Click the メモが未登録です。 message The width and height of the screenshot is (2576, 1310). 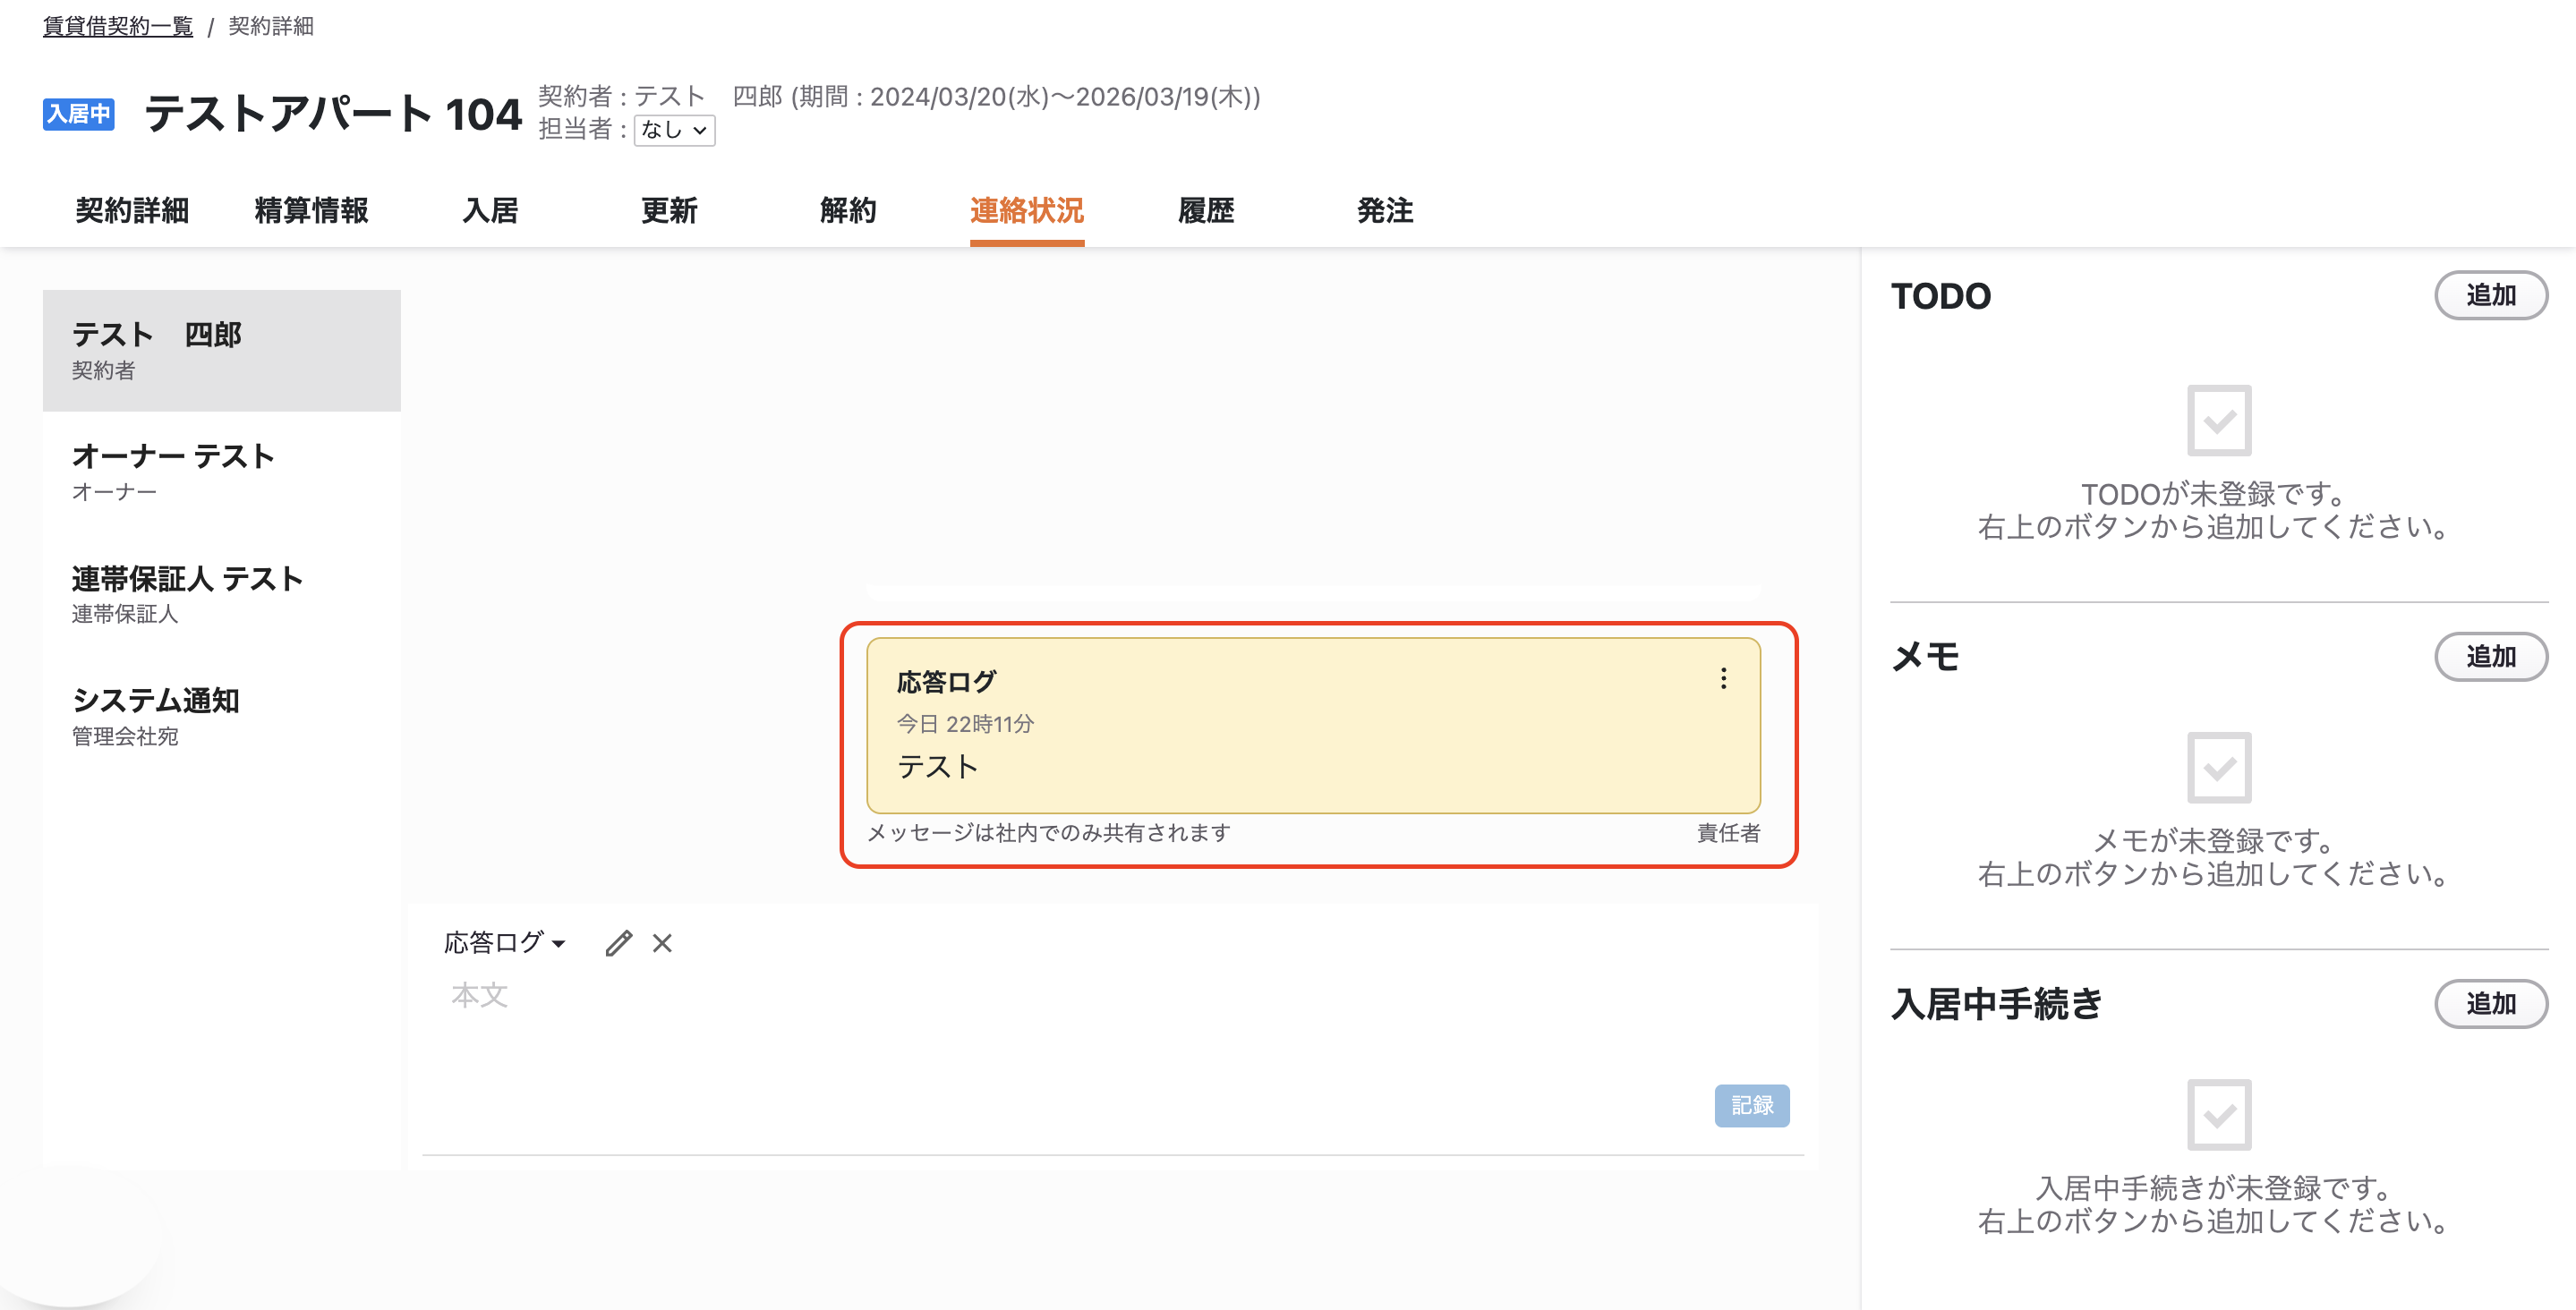click(x=2213, y=841)
